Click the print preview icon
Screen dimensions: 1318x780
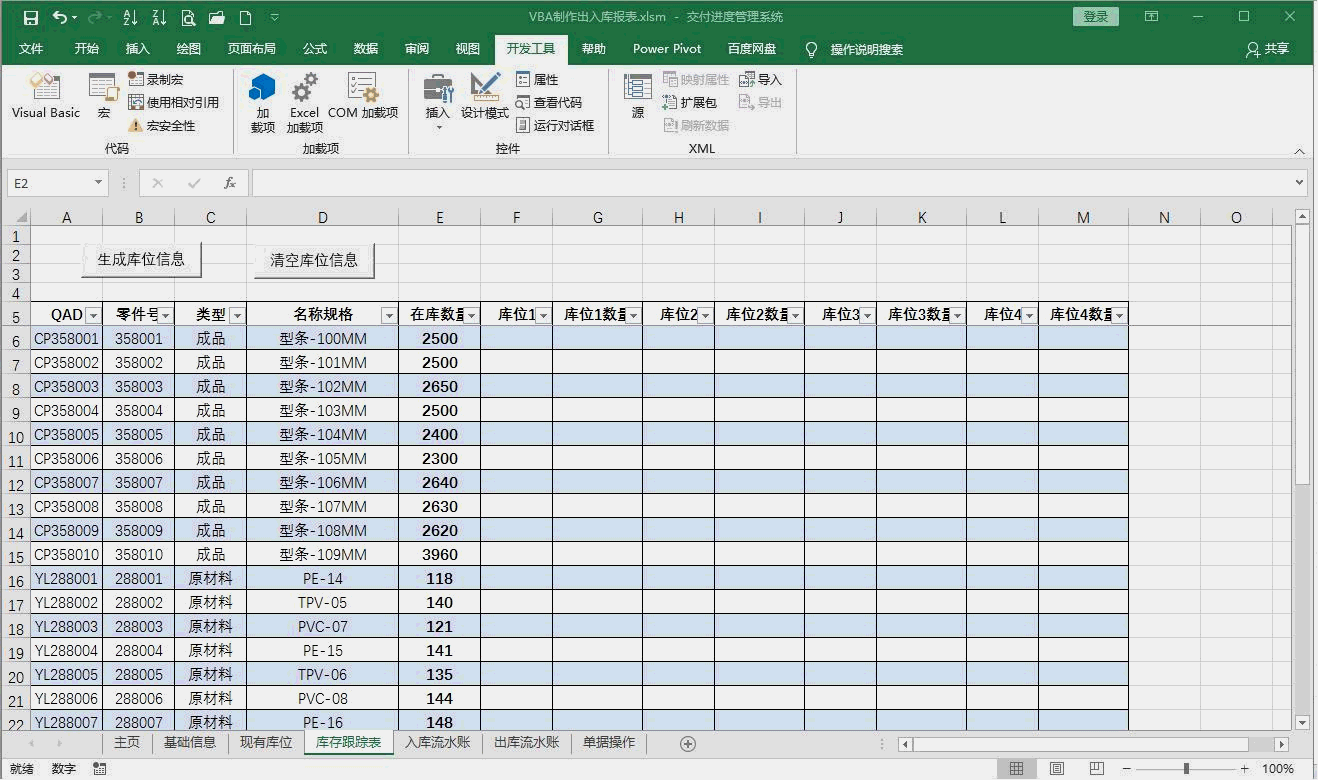pyautogui.click(x=188, y=17)
